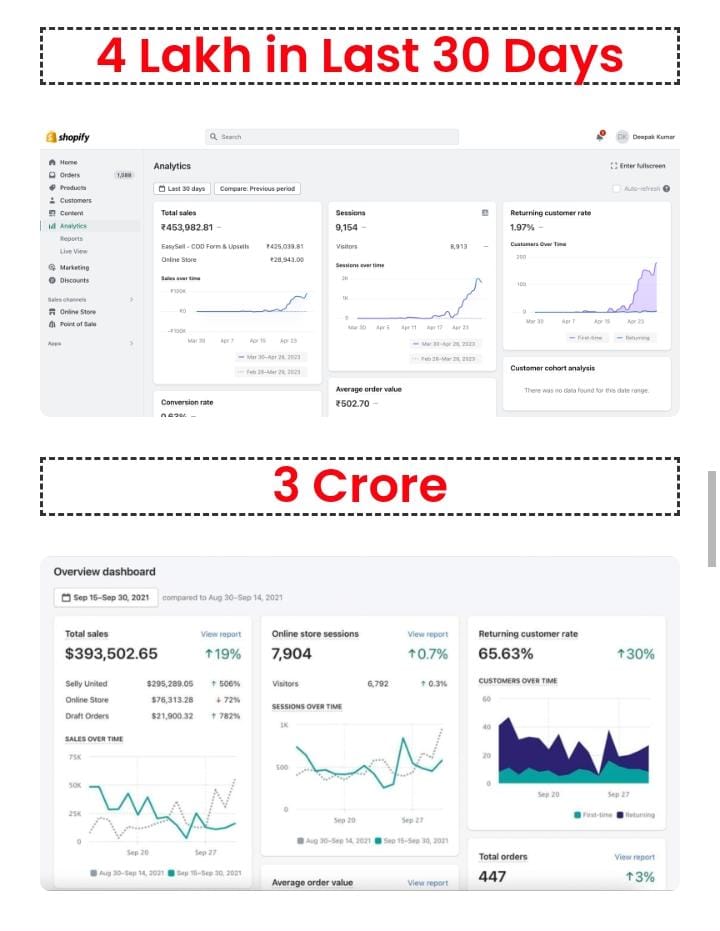This screenshot has height=931, width=720.
Task: Select Live View under Analytics
Action: point(73,251)
